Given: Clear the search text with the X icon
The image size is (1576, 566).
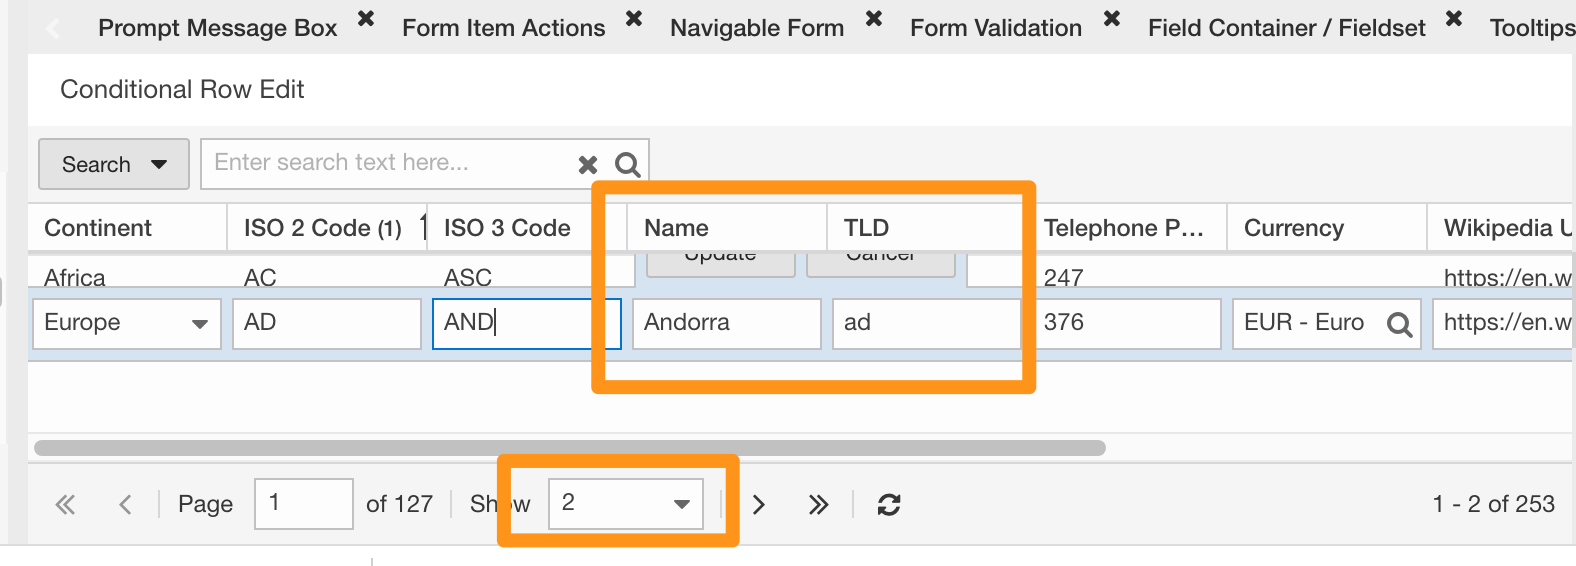Looking at the screenshot, I should (x=588, y=165).
